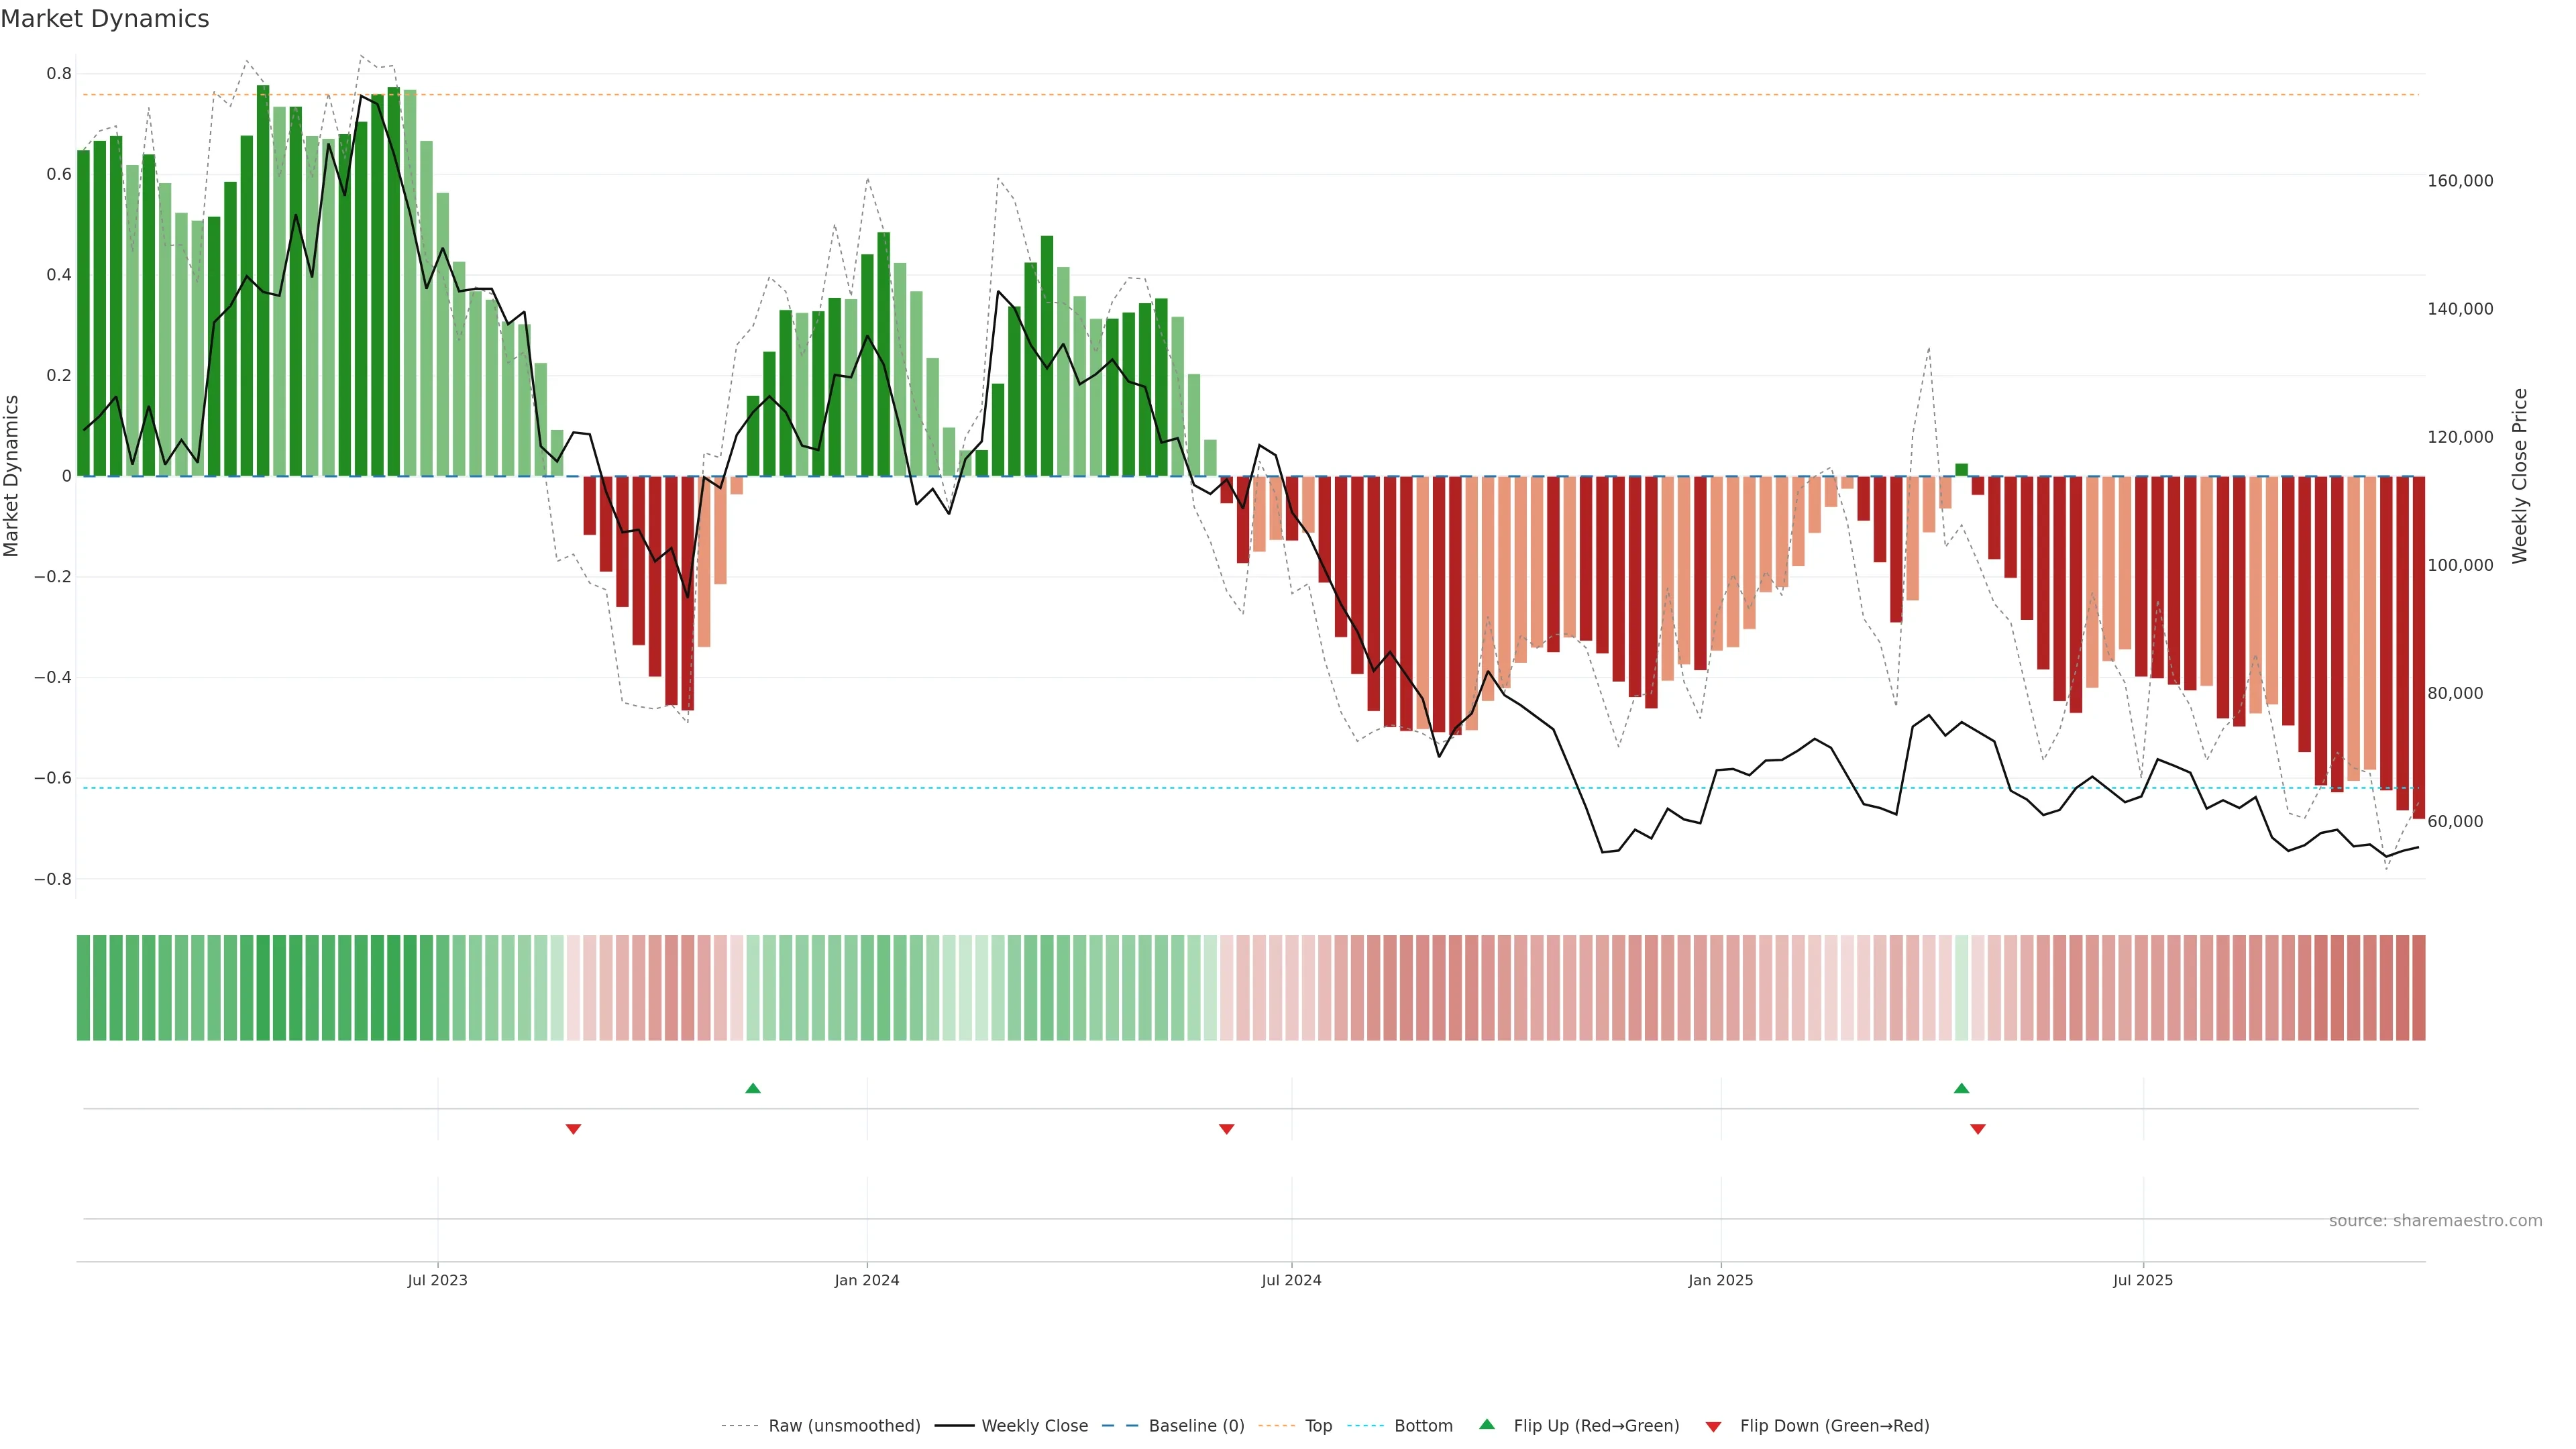Viewport: 2576px width, 1449px height.
Task: Click the green Flip Up legend triangle
Action: point(1486,1424)
